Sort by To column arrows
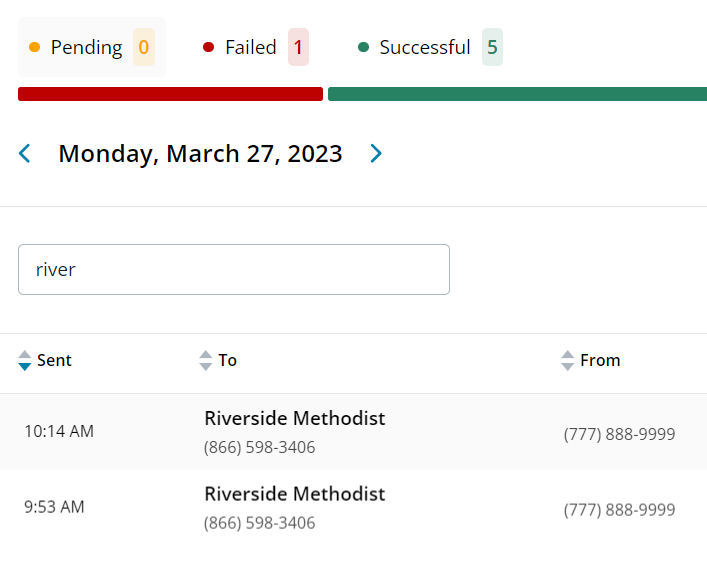The height and width of the screenshot is (575, 707). [x=206, y=361]
